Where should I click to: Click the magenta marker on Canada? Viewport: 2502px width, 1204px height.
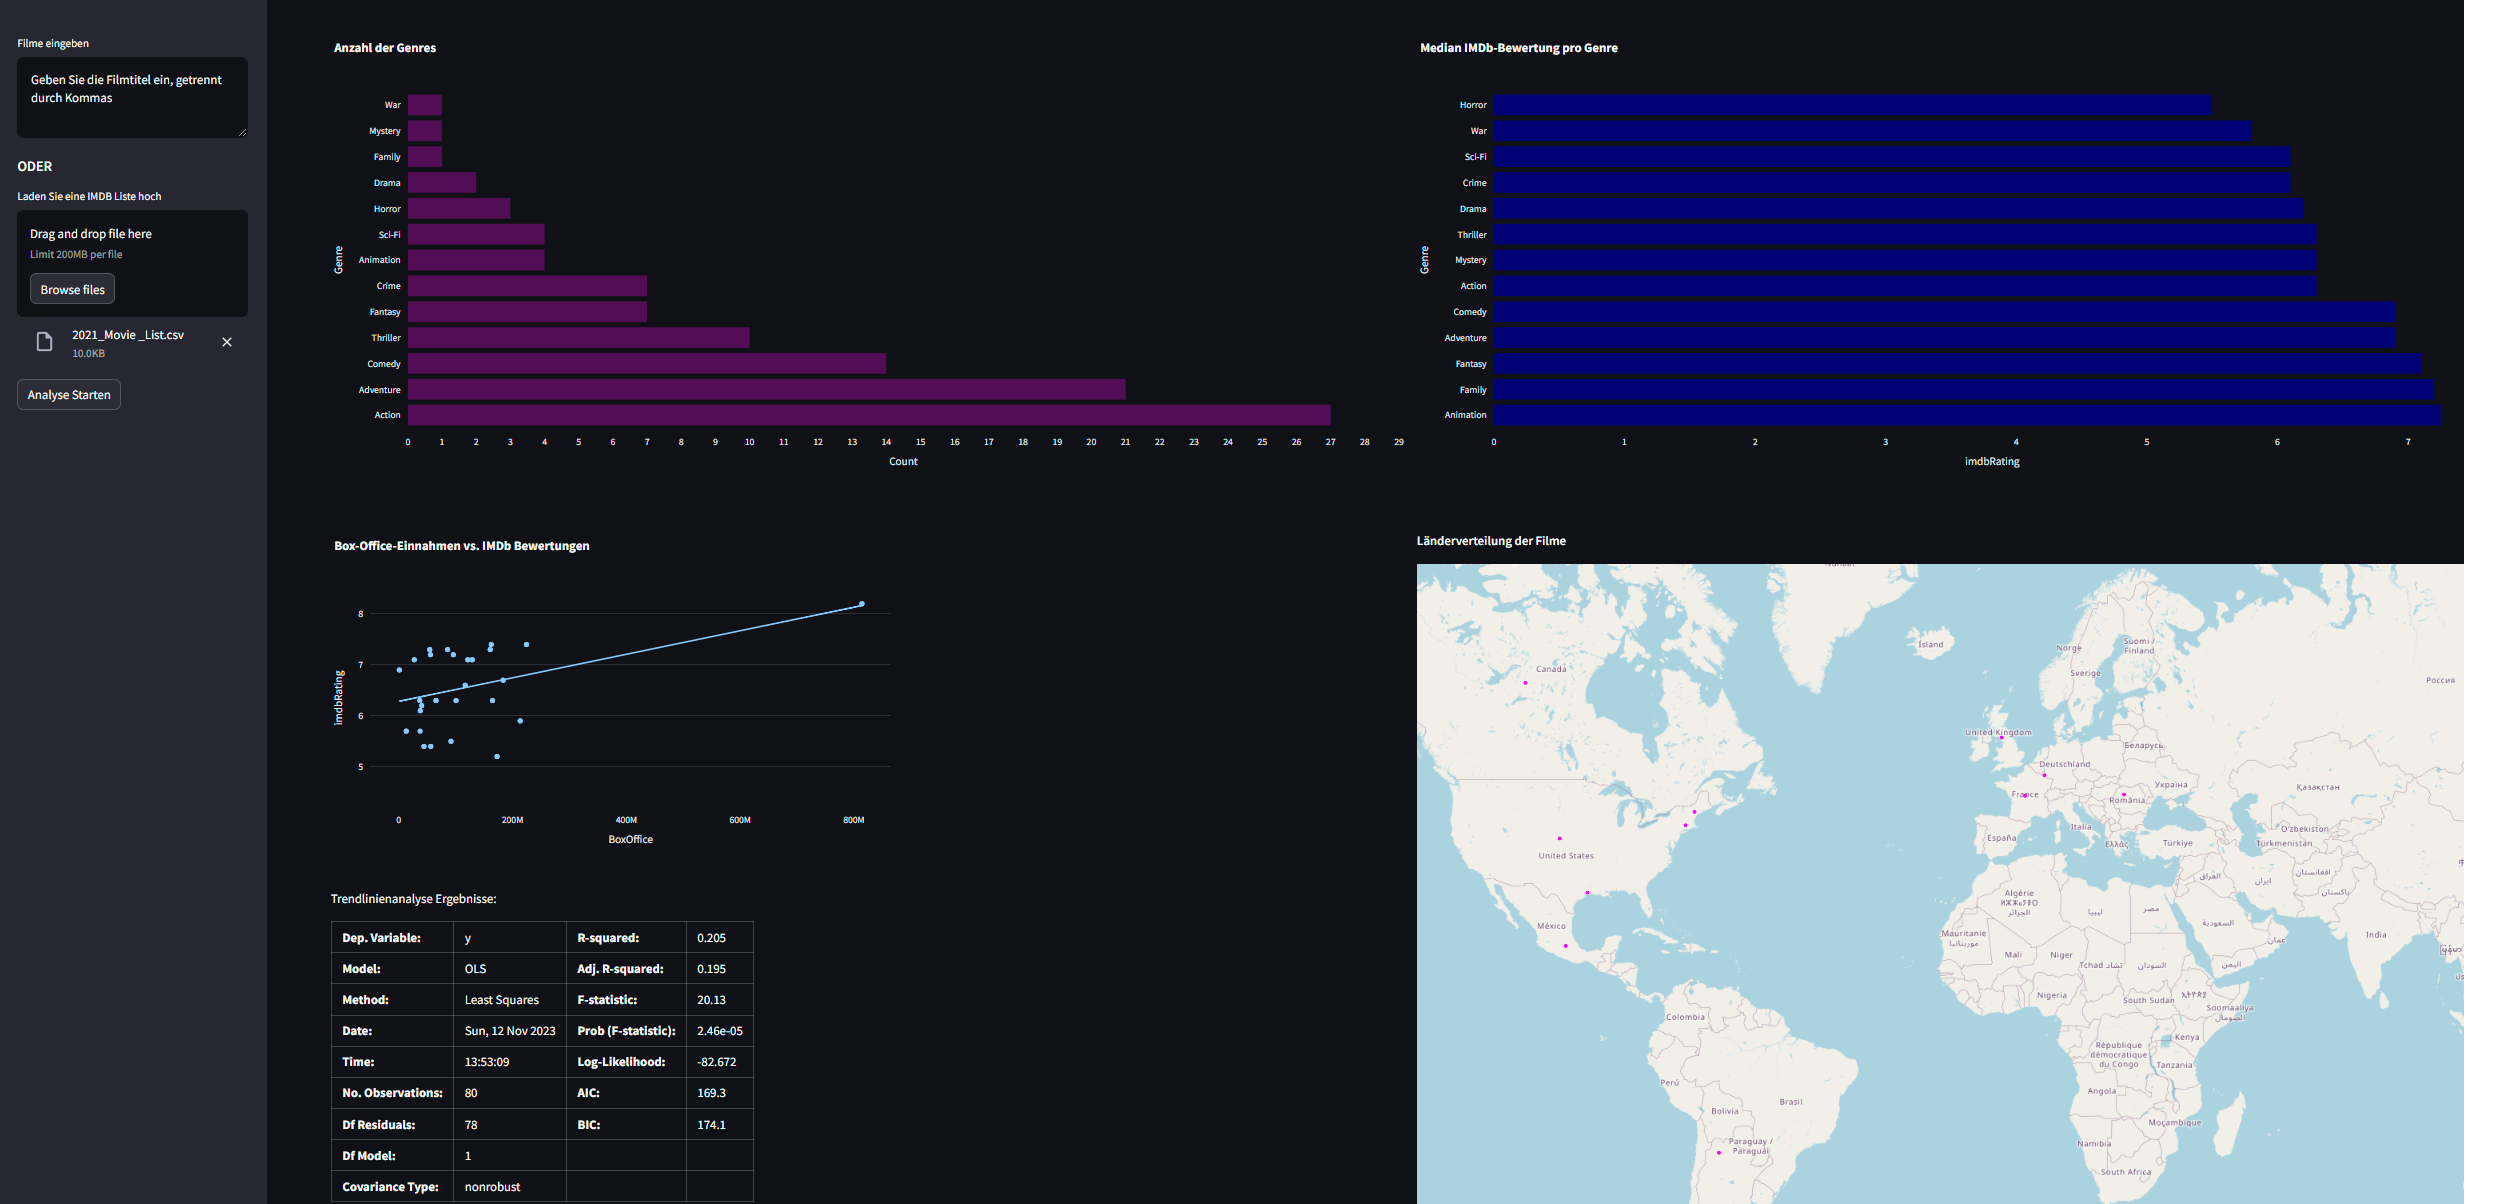tap(1525, 683)
